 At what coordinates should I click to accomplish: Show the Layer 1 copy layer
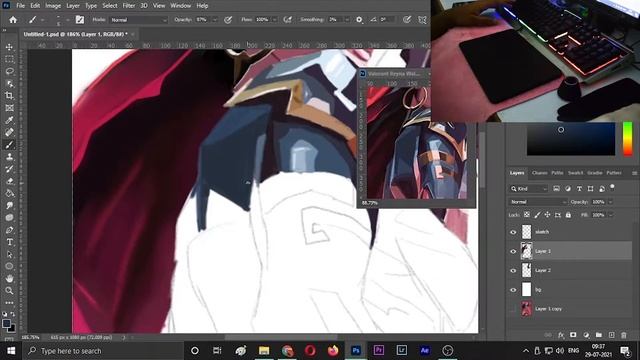[513, 309]
